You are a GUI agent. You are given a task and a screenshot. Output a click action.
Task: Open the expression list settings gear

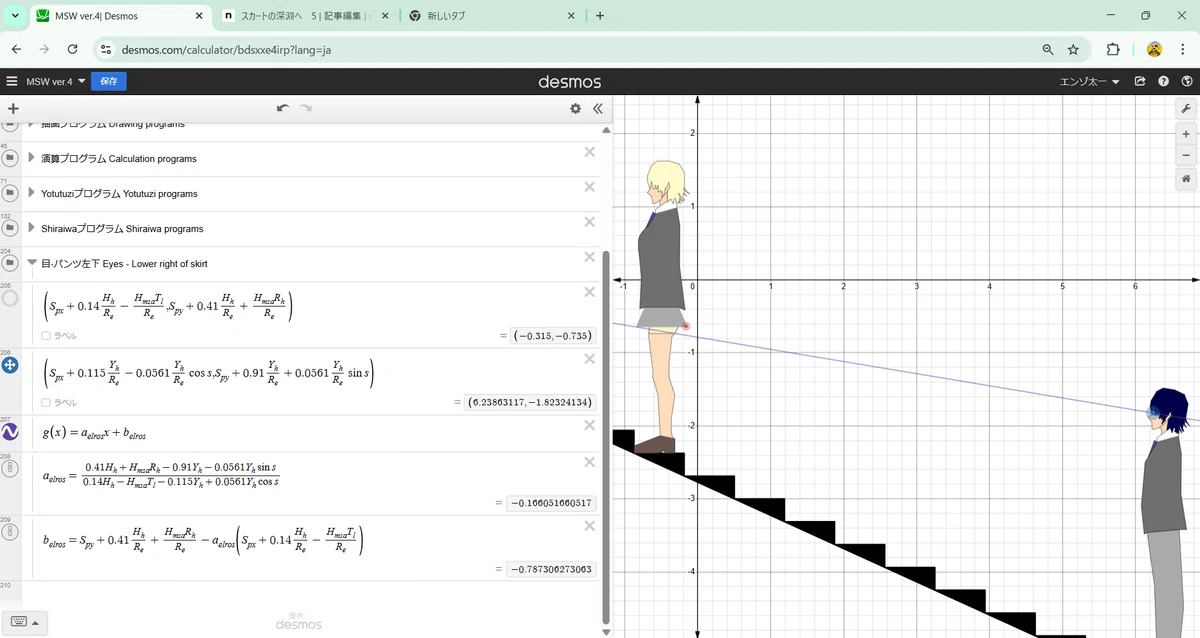576,109
